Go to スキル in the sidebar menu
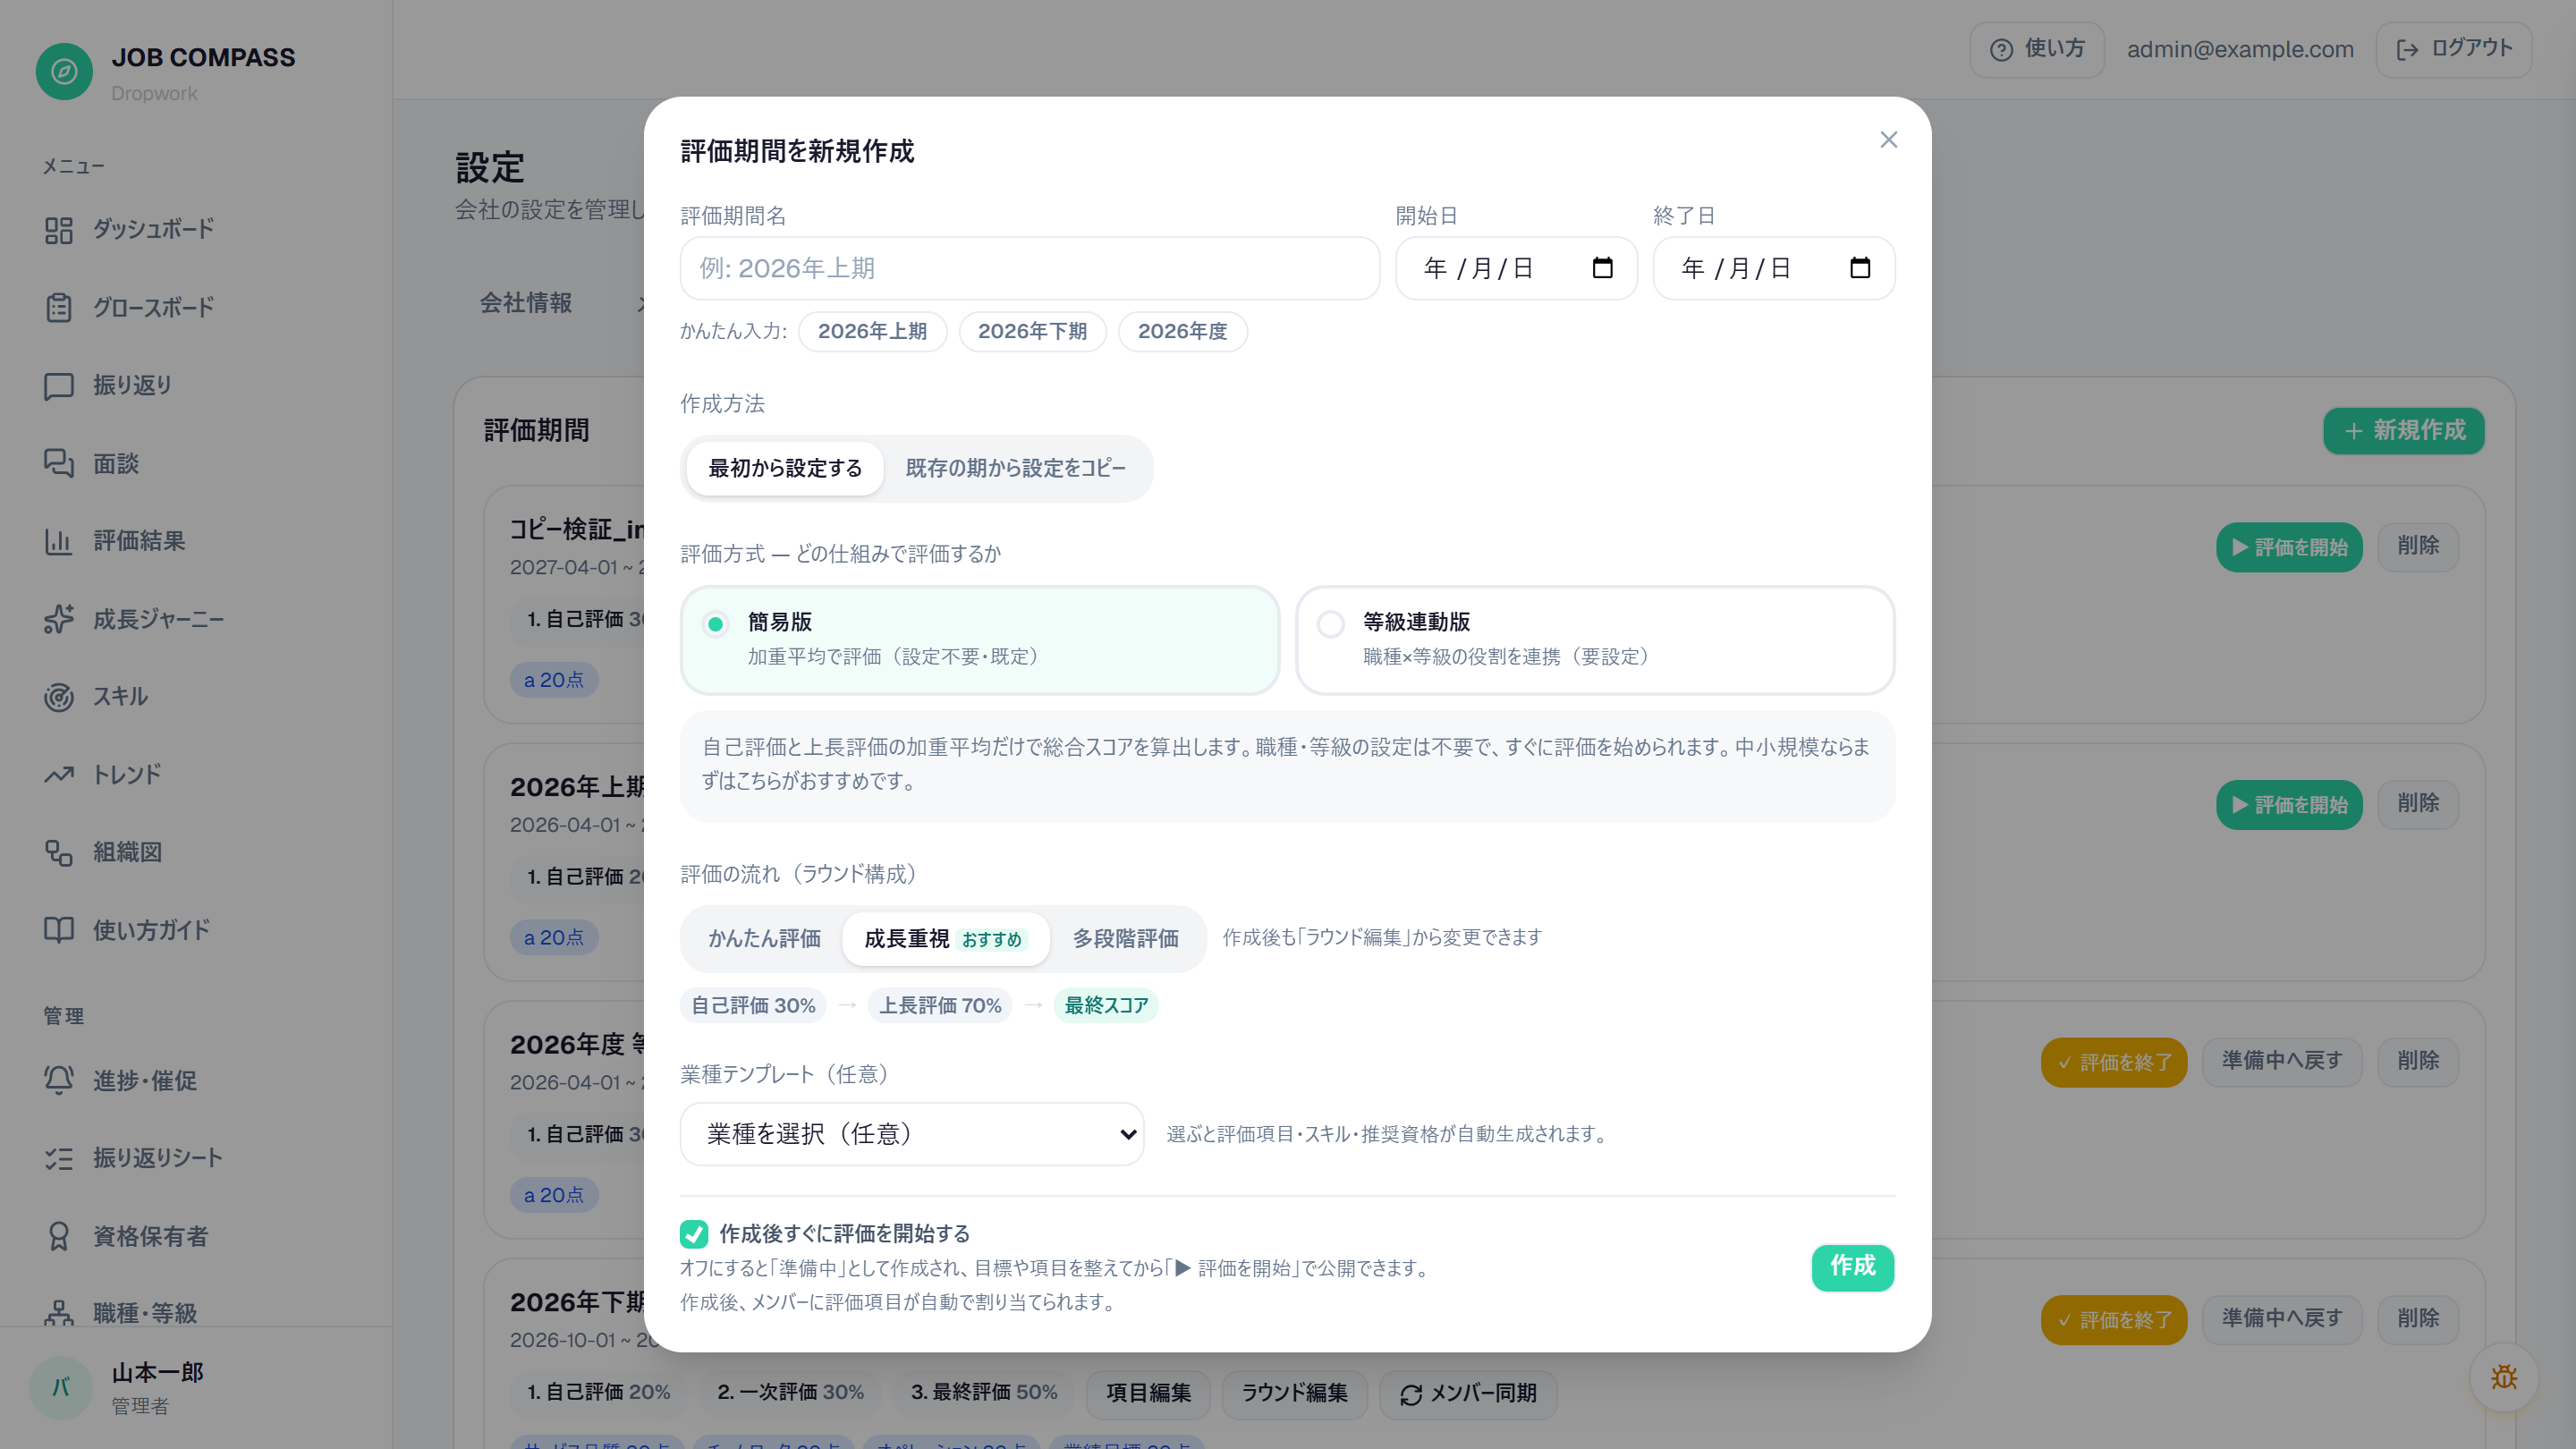This screenshot has height=1449, width=2576. 120,697
